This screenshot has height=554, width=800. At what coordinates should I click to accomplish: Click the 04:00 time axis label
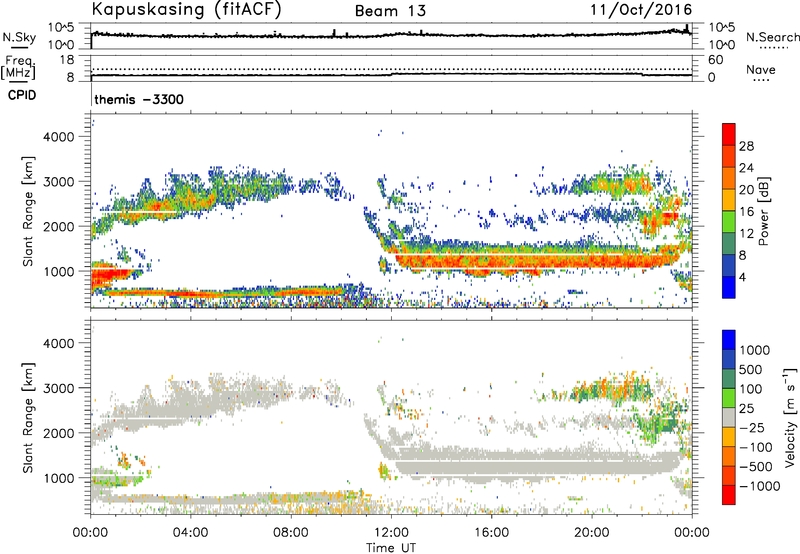coord(190,533)
